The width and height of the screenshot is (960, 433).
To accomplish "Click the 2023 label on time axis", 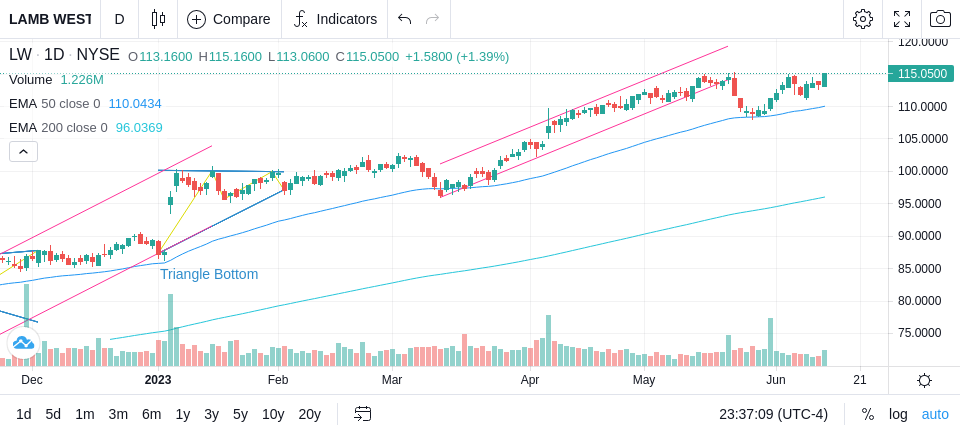I will pyautogui.click(x=158, y=380).
